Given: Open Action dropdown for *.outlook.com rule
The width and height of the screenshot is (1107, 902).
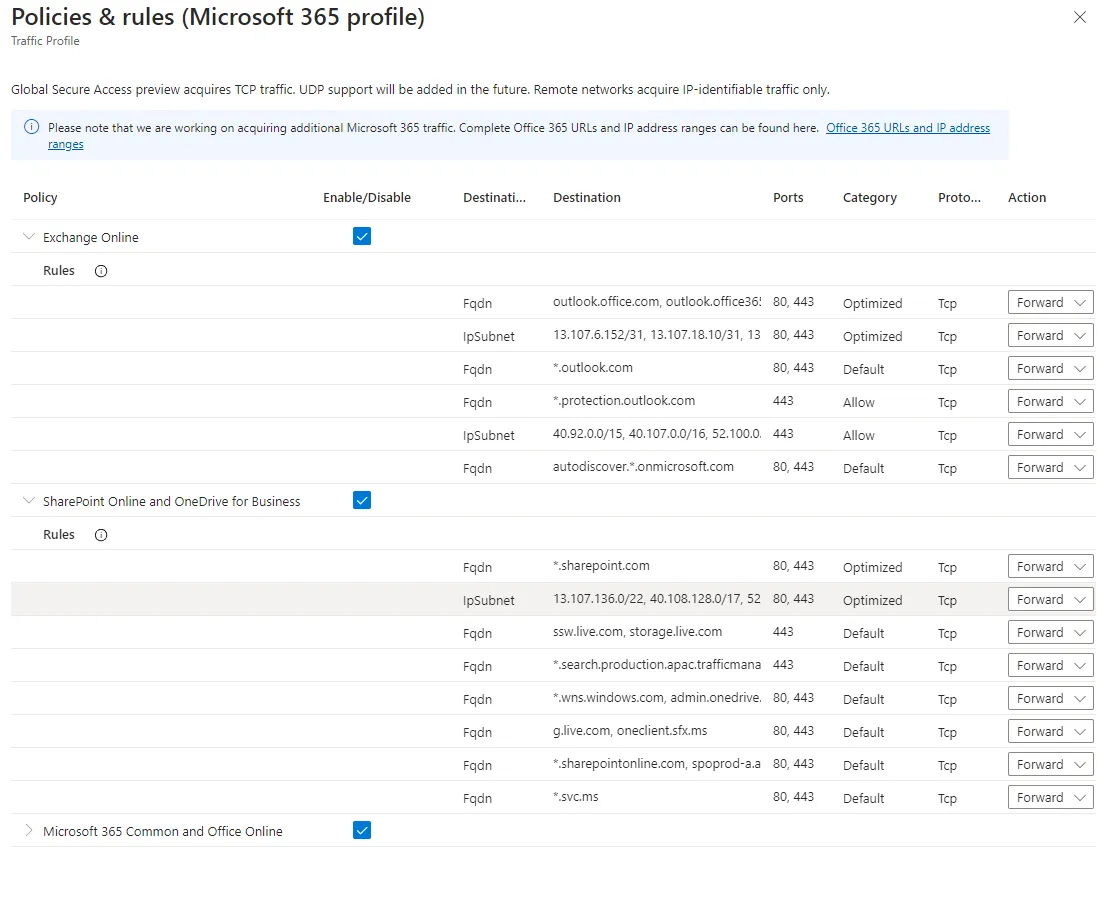Looking at the screenshot, I should click(1051, 368).
